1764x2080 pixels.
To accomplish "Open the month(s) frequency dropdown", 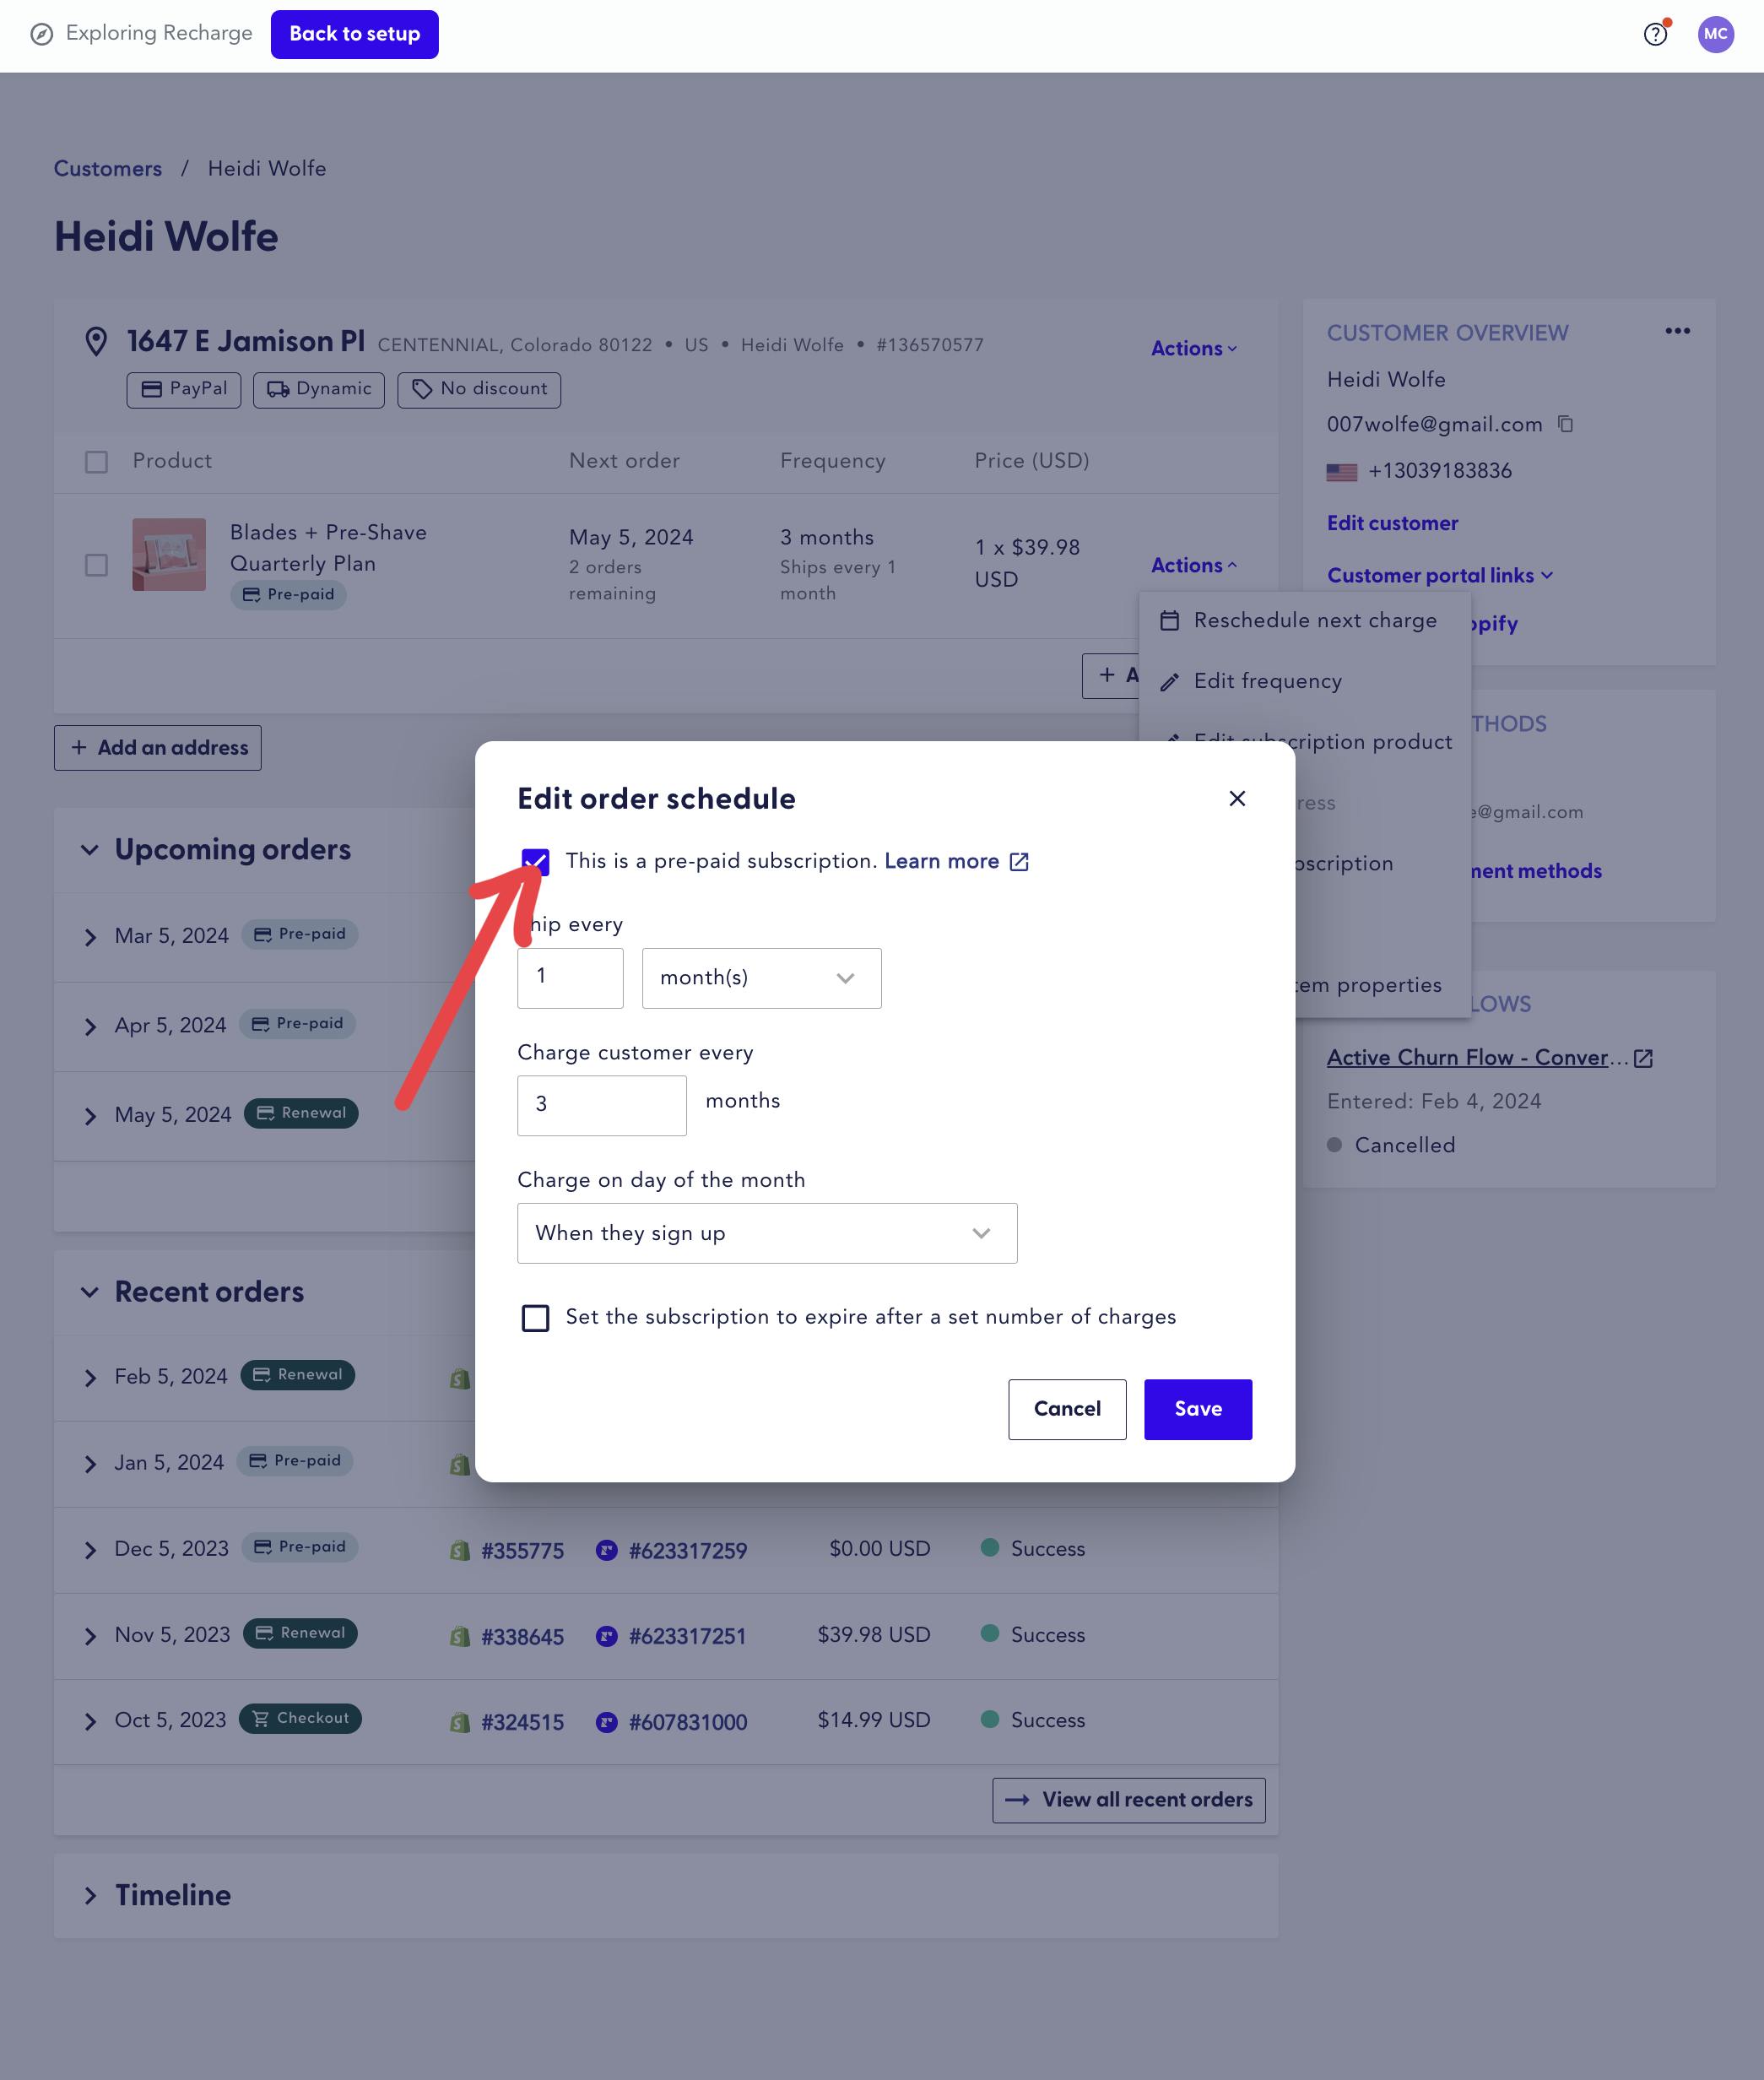I will pyautogui.click(x=761, y=977).
